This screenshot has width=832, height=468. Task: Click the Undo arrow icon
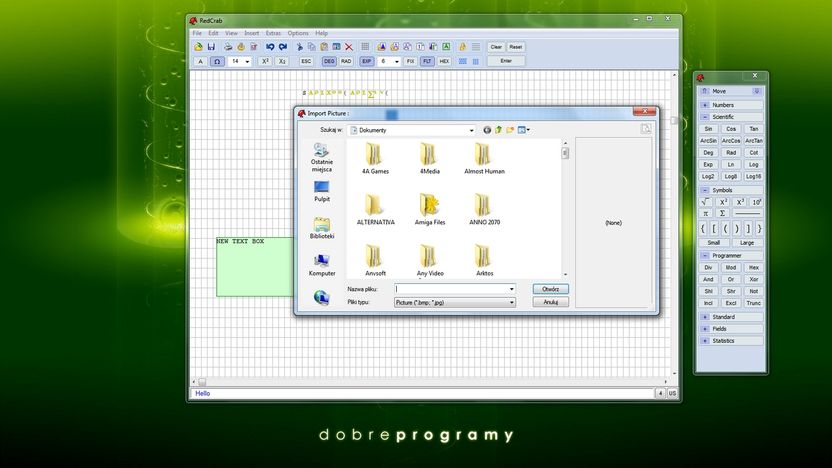(x=270, y=47)
